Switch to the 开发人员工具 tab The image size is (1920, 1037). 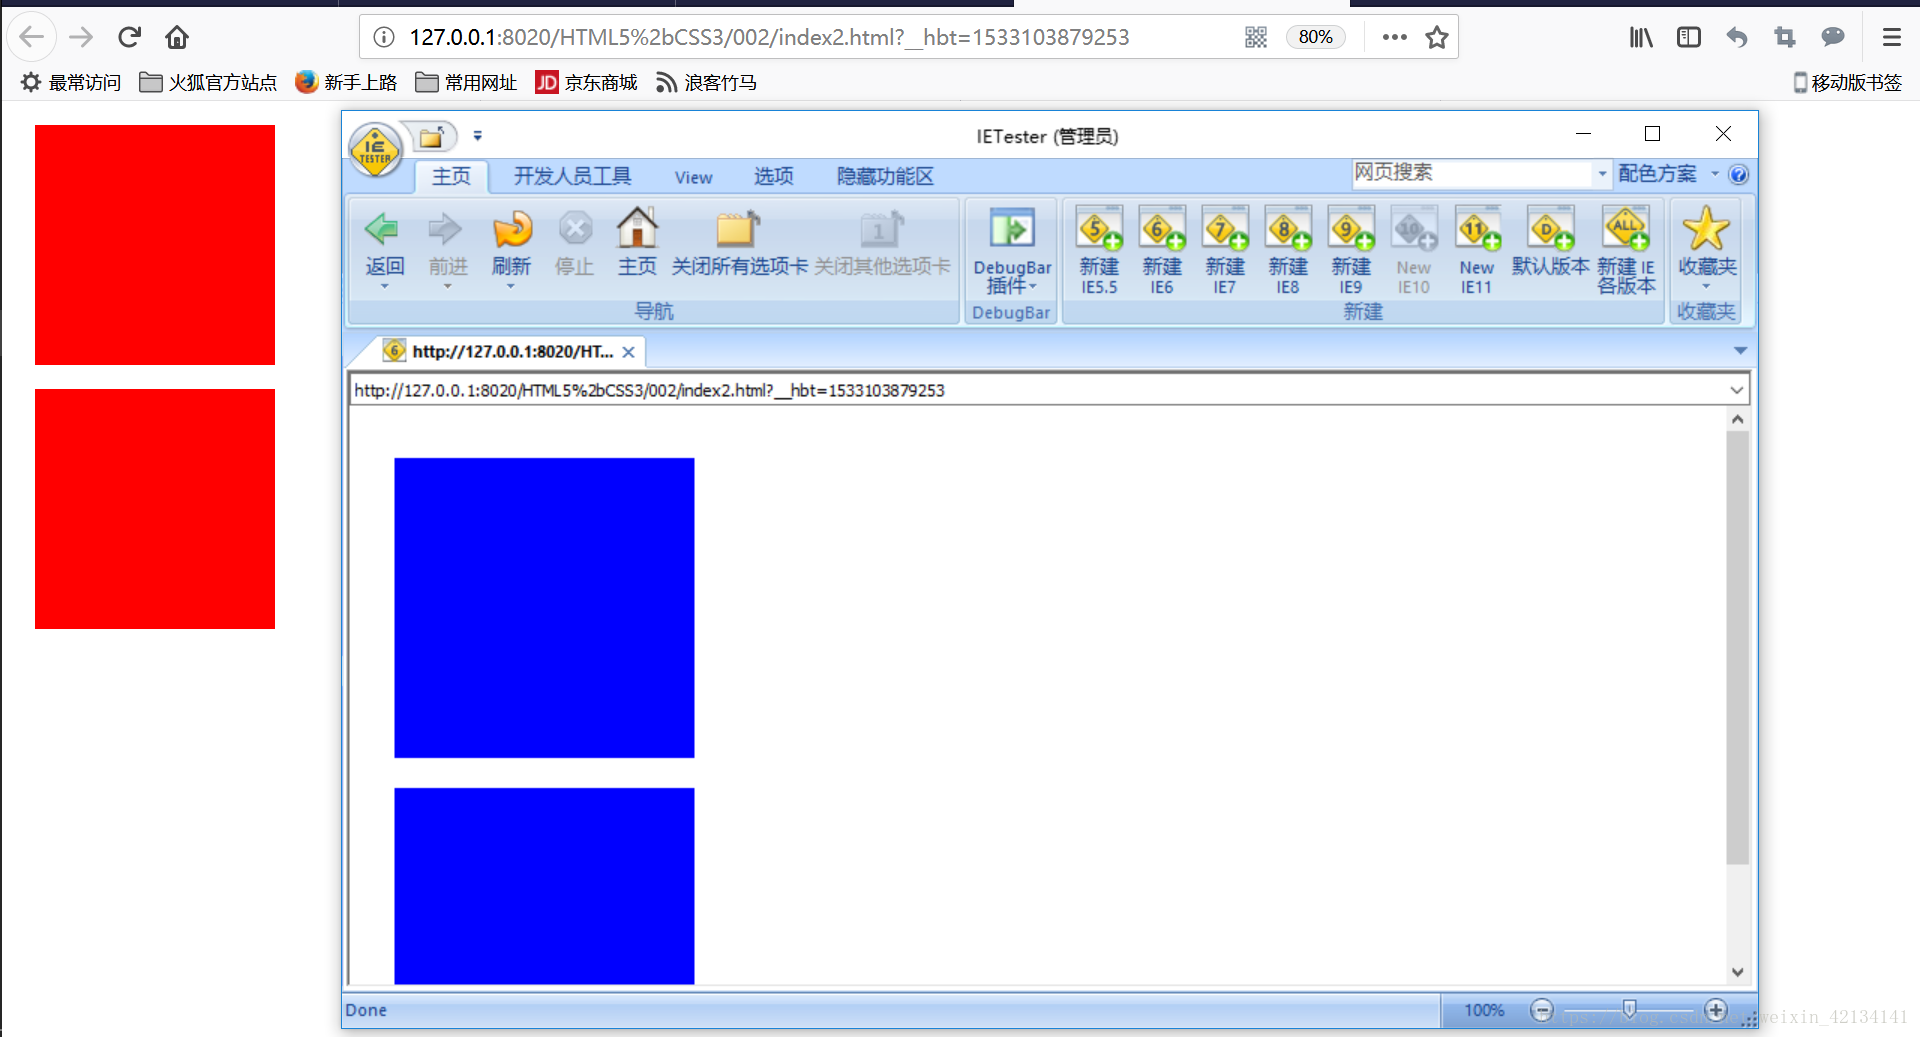(x=571, y=176)
